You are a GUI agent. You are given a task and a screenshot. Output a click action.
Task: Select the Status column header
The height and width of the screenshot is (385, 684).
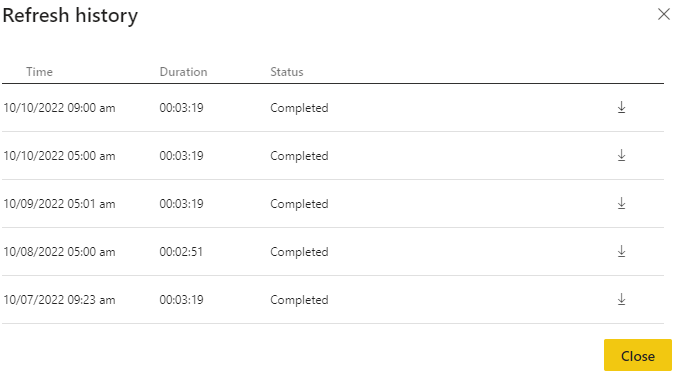[287, 72]
